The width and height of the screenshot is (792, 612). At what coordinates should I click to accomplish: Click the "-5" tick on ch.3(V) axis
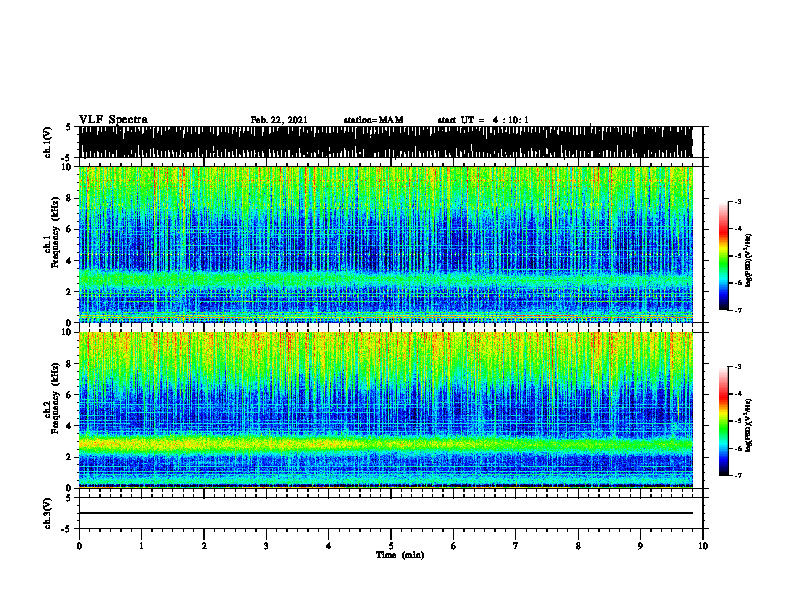67,529
